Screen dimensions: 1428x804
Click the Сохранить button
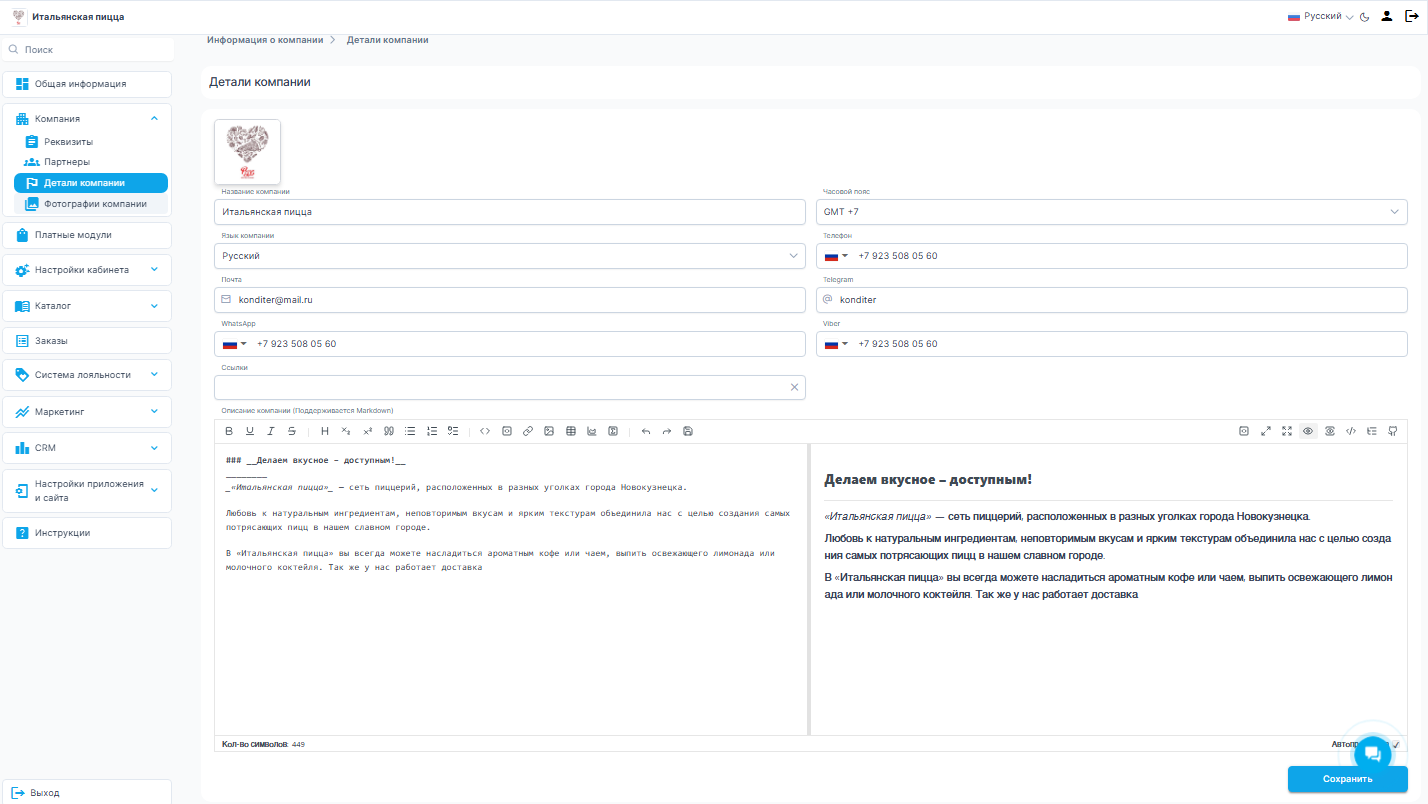click(1347, 779)
